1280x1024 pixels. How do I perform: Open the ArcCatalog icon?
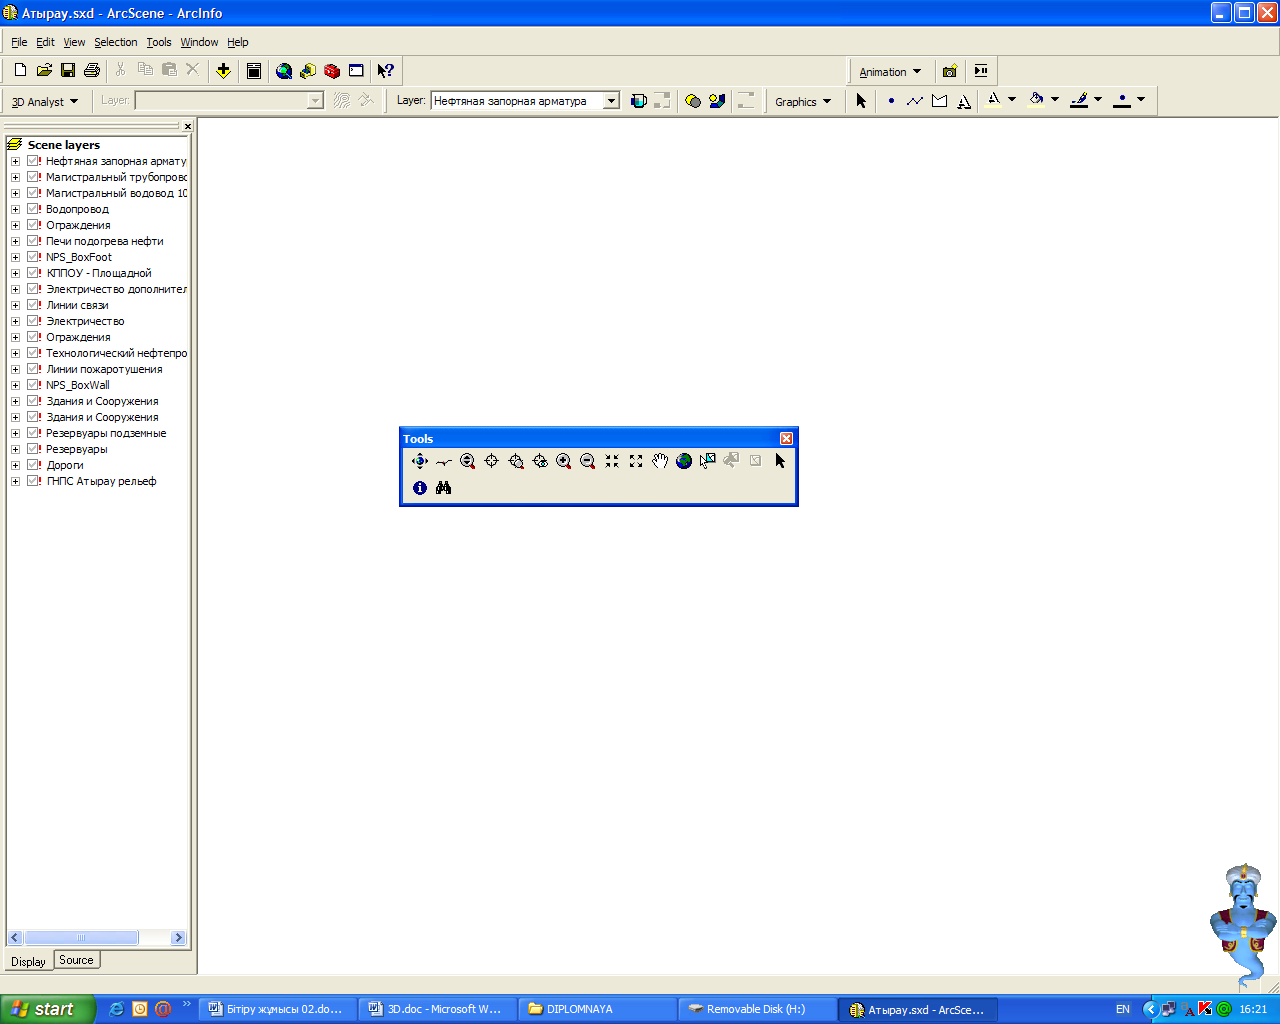308,71
